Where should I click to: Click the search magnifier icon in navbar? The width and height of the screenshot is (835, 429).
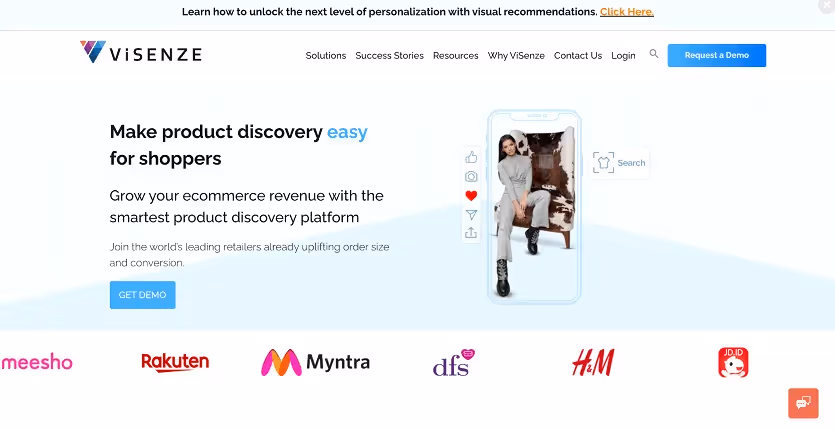point(654,54)
